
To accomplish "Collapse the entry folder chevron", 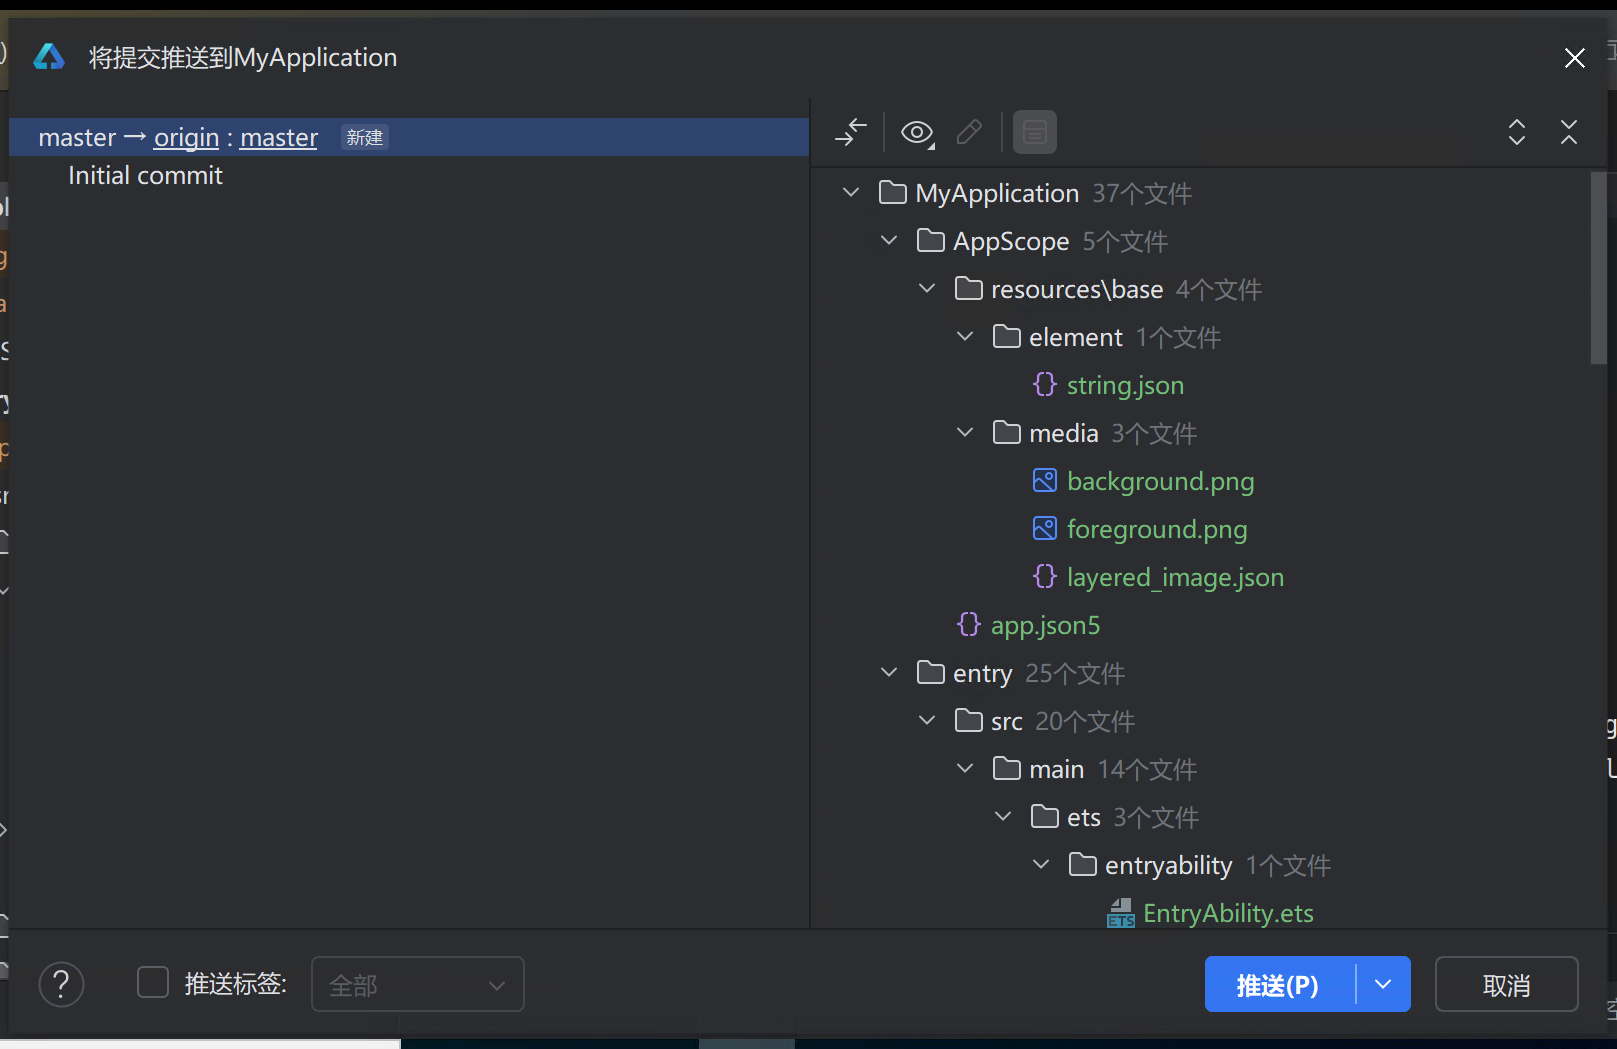I will (889, 672).
